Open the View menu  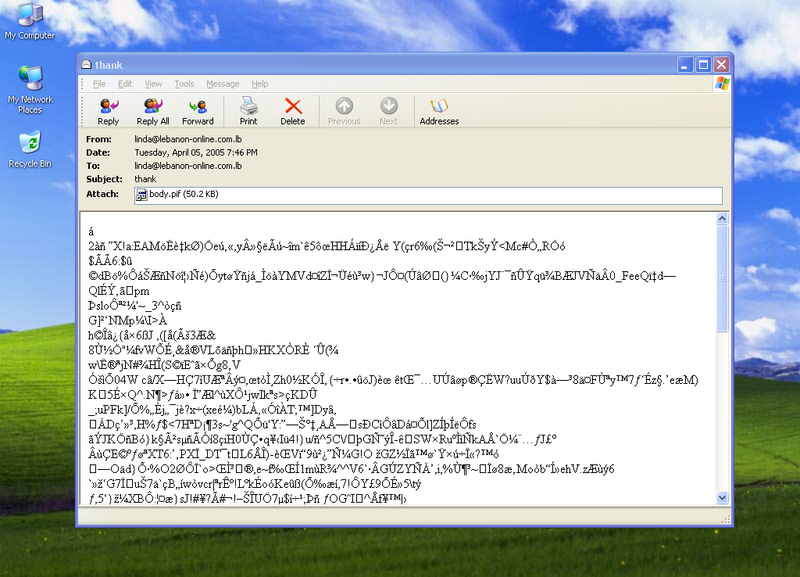pyautogui.click(x=153, y=84)
